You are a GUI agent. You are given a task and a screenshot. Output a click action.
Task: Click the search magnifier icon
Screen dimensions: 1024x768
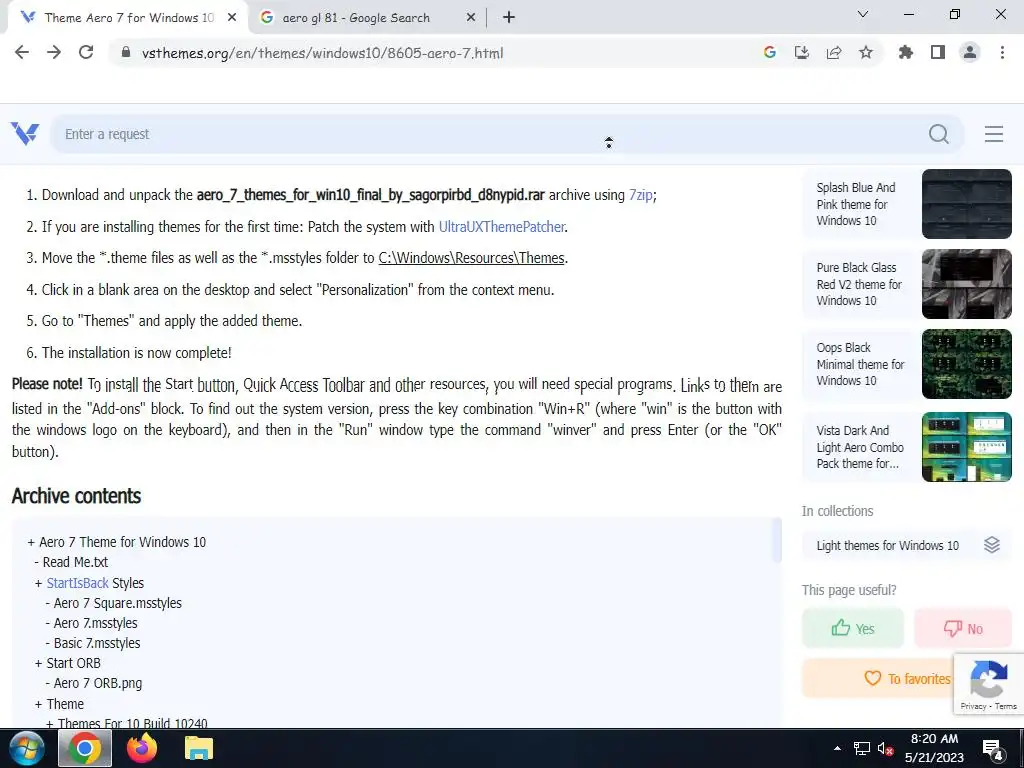[x=938, y=134]
